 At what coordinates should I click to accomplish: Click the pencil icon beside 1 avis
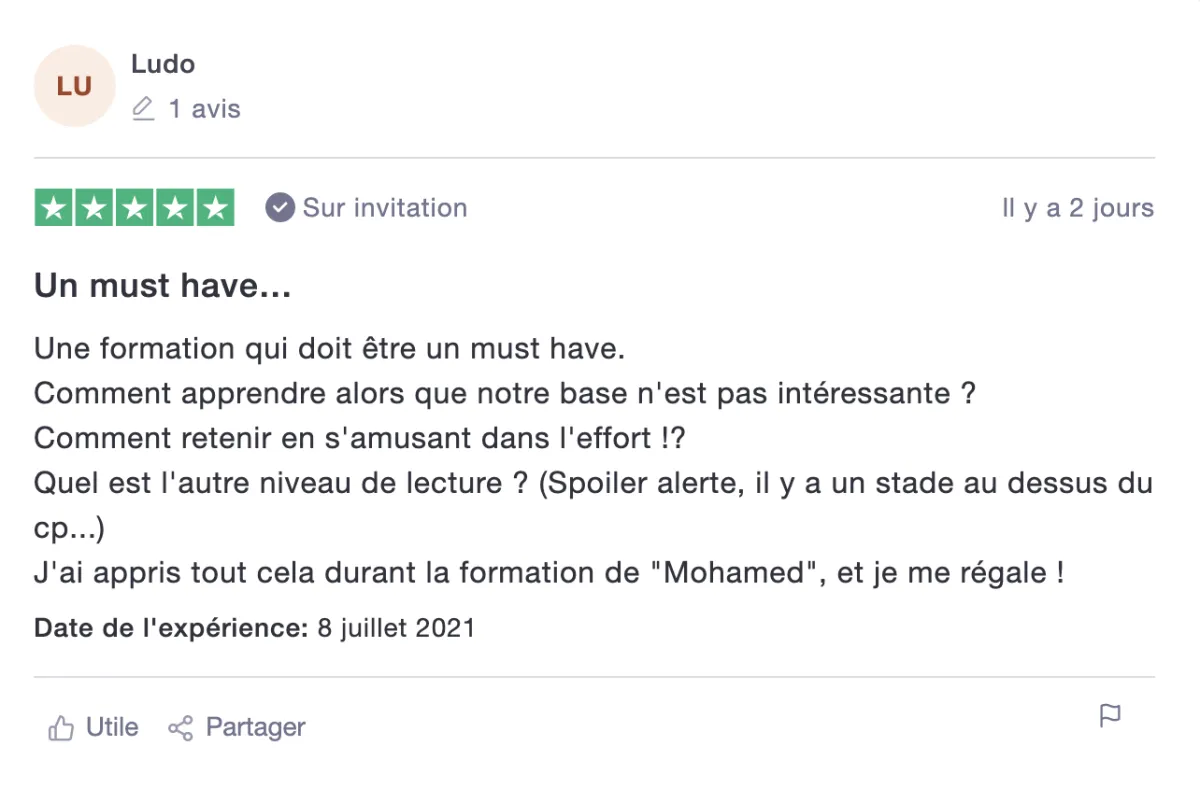(143, 108)
